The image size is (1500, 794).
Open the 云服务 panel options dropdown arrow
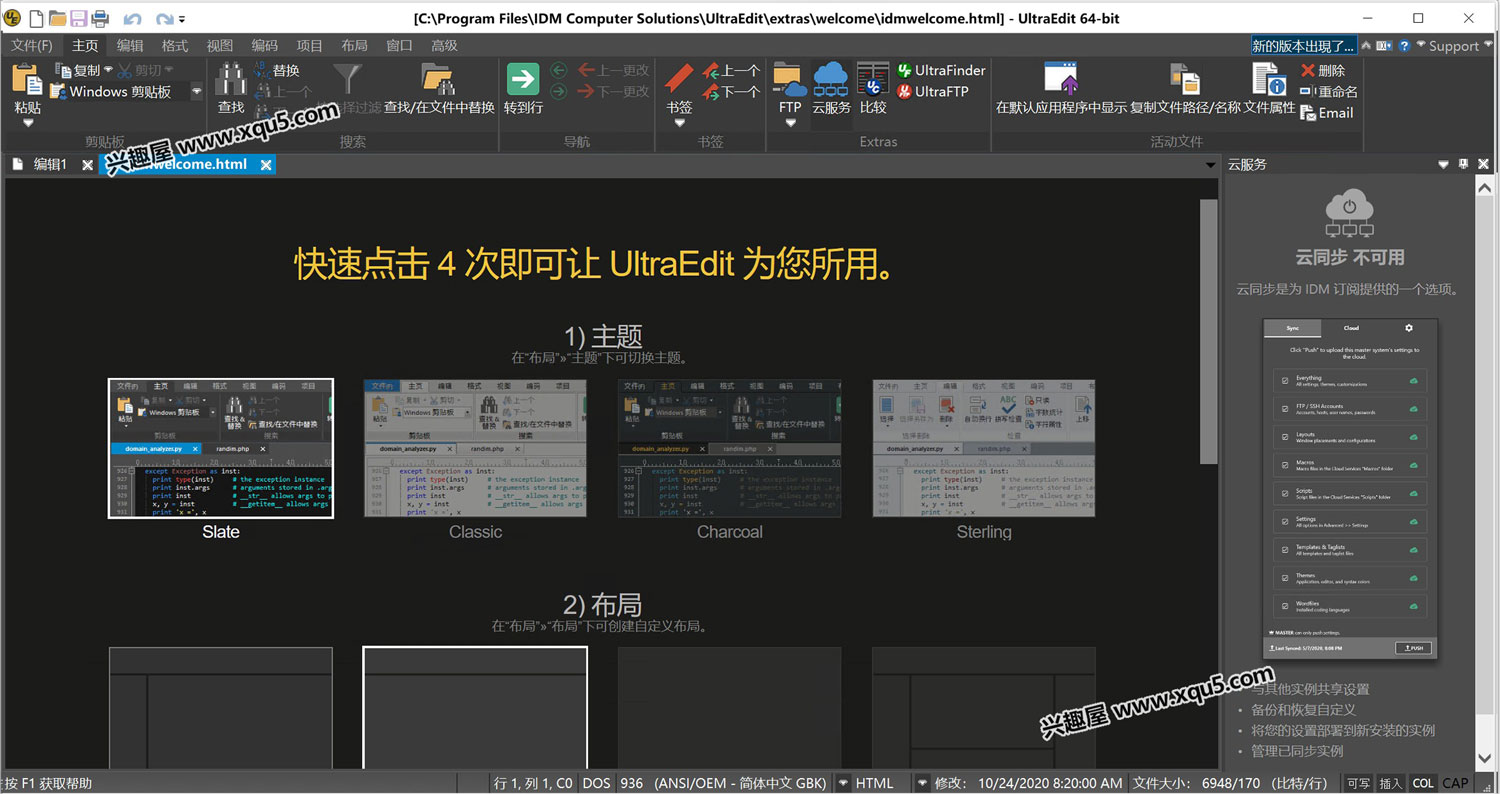[1443, 164]
